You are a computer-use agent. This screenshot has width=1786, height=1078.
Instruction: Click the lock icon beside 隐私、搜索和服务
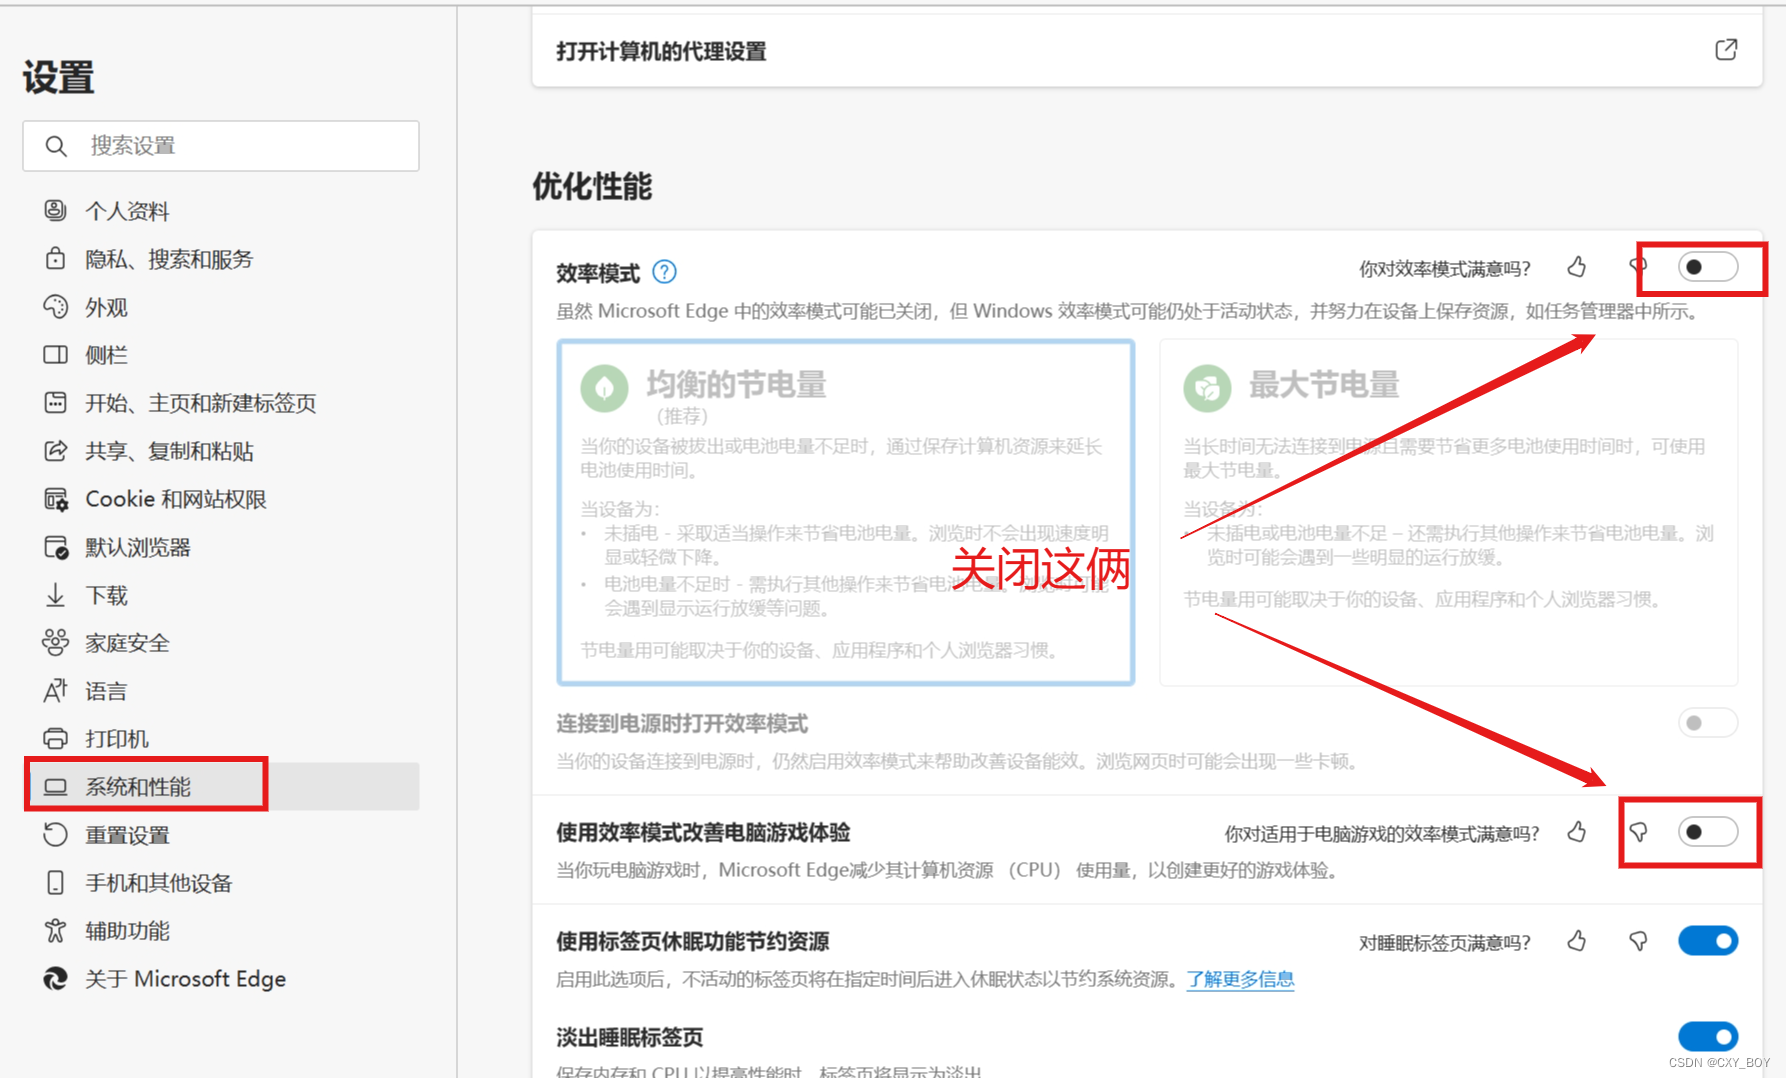tap(56, 258)
